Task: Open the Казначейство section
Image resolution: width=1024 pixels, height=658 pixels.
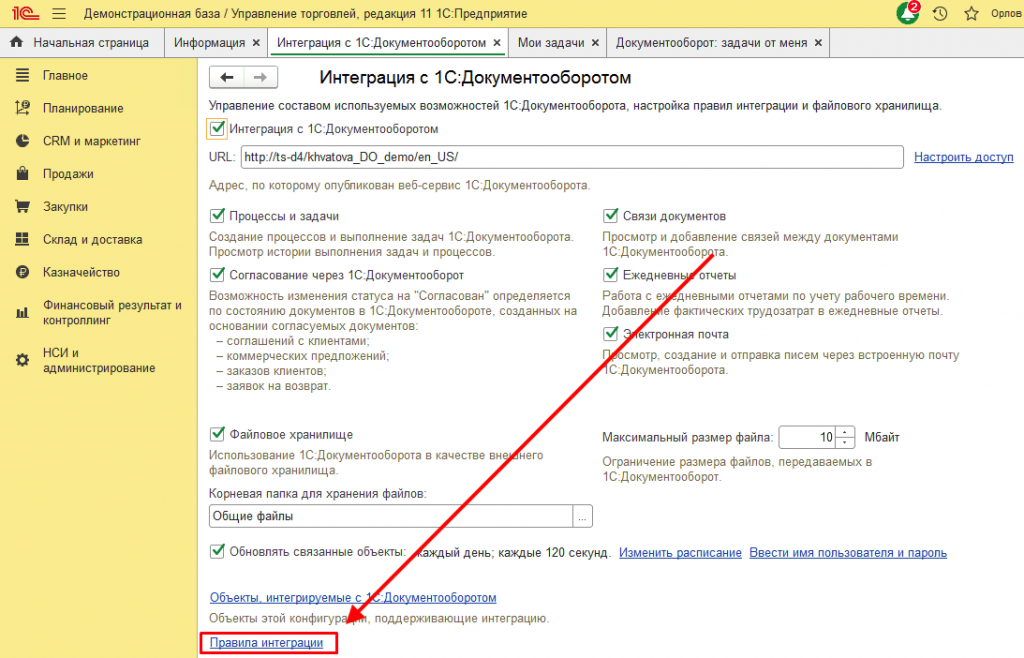Action: click(81, 272)
